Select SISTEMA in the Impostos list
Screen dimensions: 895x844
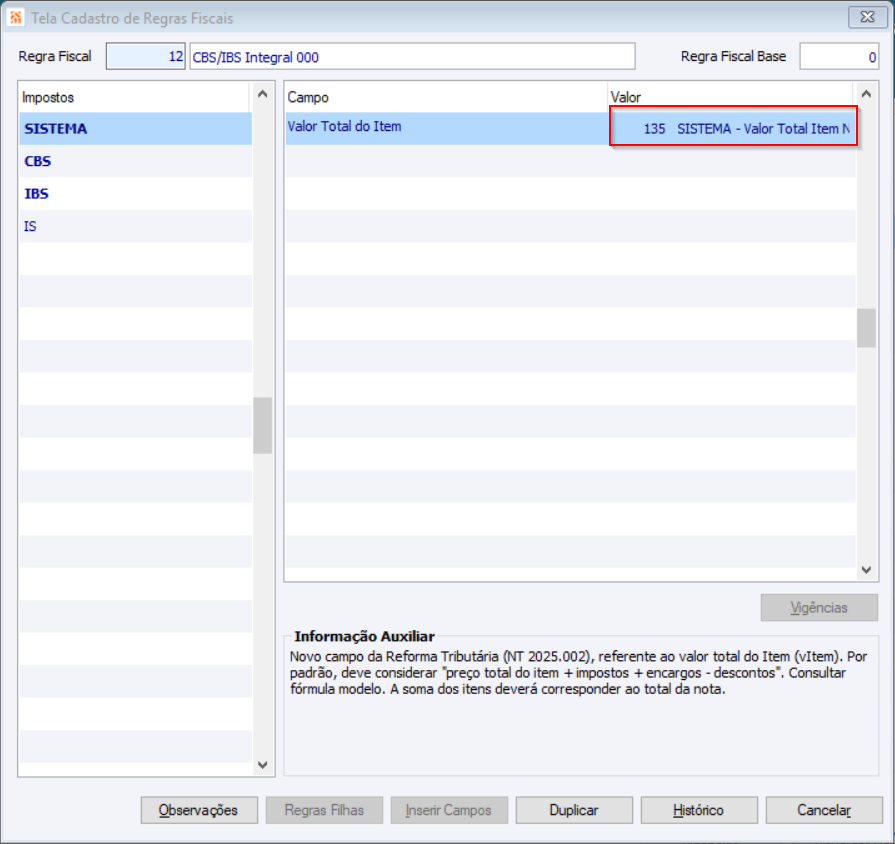coord(135,128)
